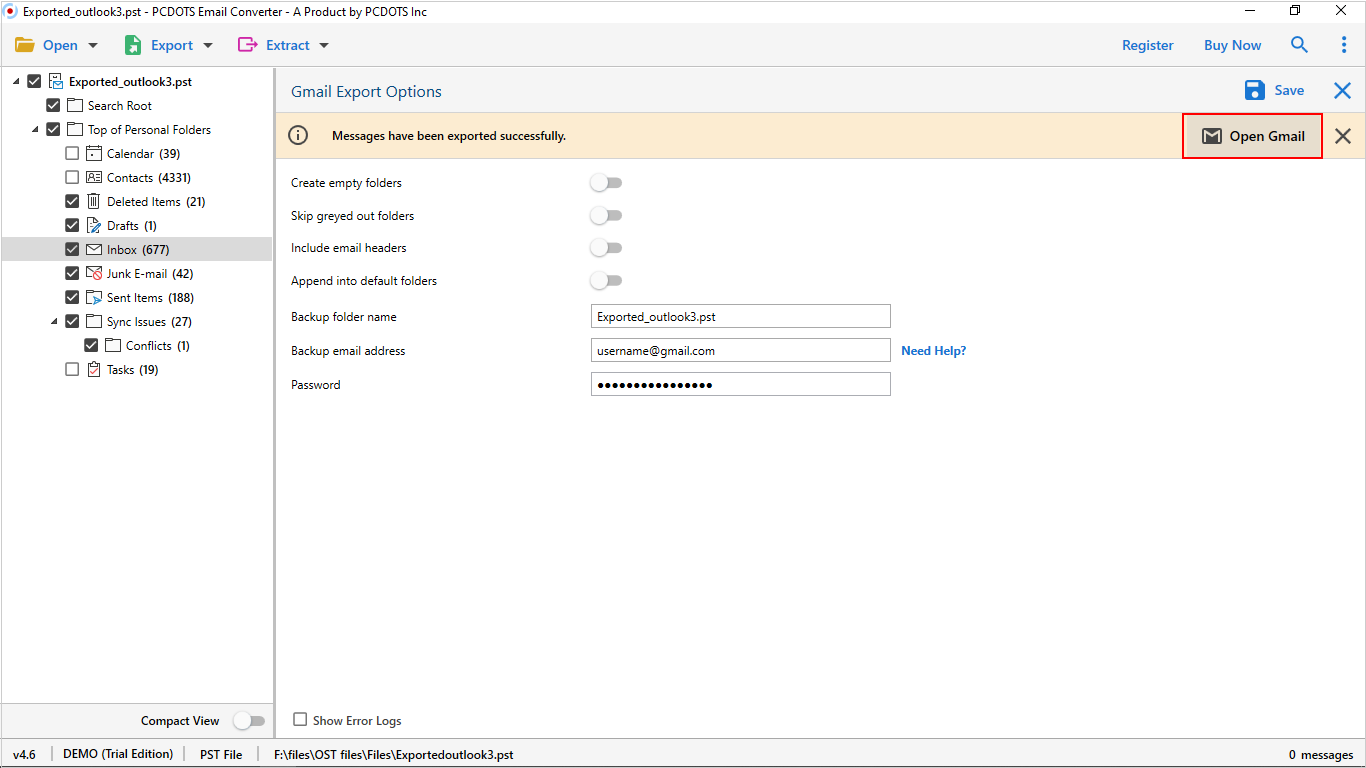The width and height of the screenshot is (1366, 768).
Task: Collapse the Exported_outlook3.pst tree node
Action: (16, 82)
